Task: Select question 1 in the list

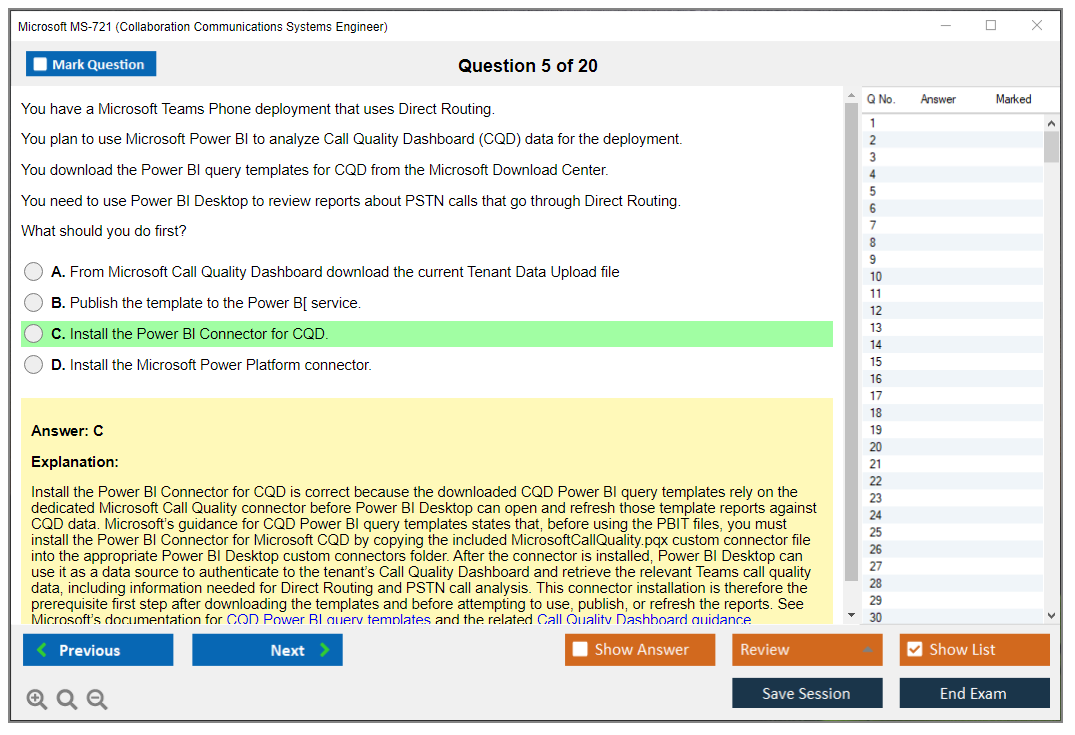Action: point(953,123)
